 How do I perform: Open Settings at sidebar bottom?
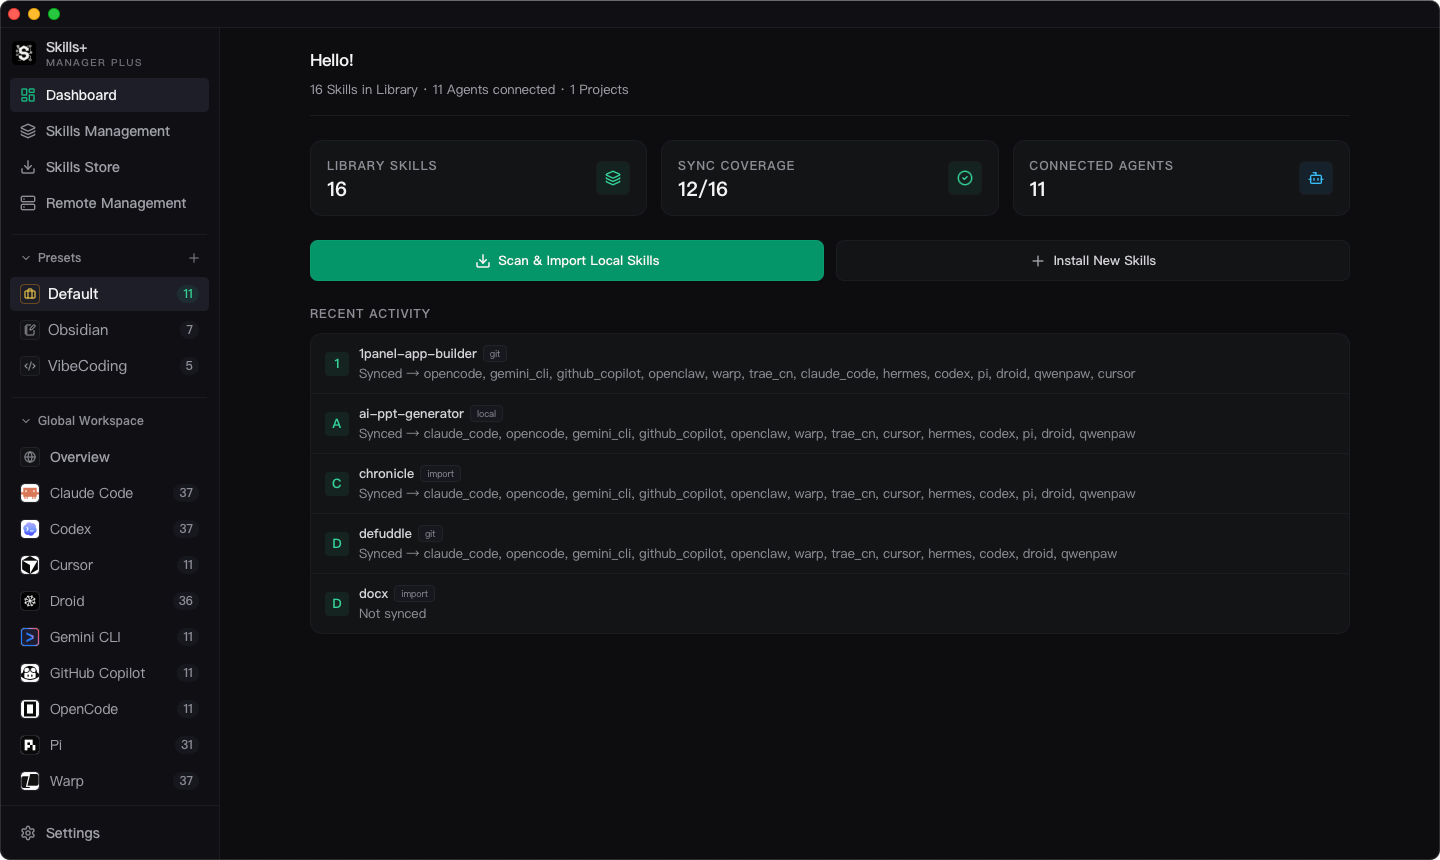(x=110, y=833)
